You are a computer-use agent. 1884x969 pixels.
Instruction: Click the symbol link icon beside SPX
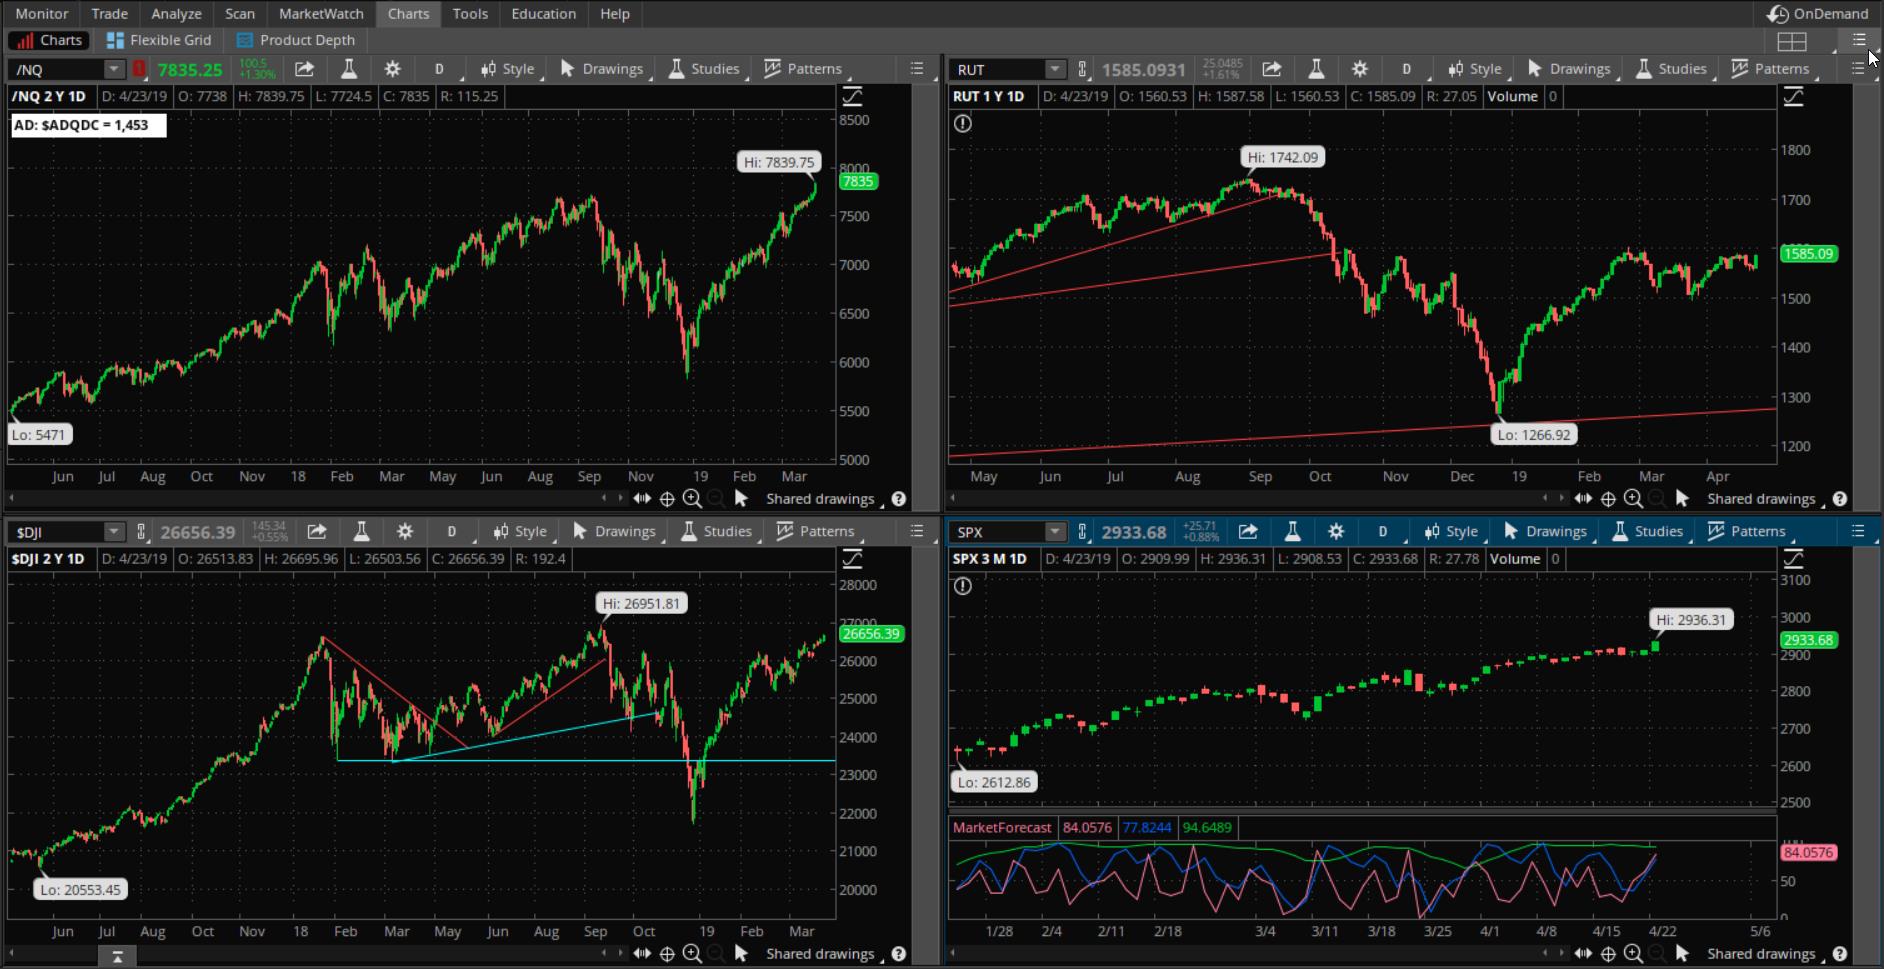(1082, 532)
